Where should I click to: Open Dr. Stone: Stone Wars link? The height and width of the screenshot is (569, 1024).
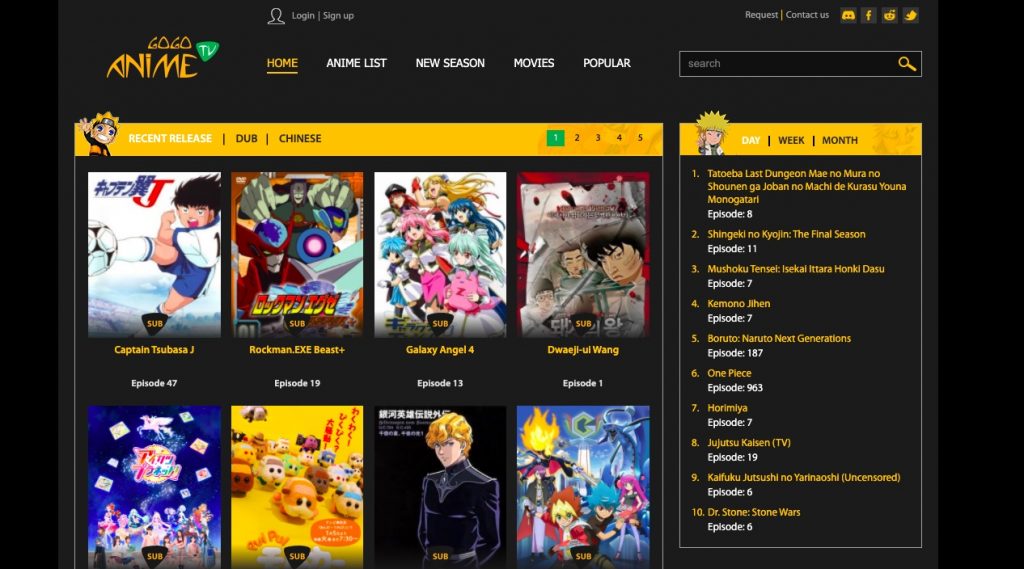[x=754, y=512]
